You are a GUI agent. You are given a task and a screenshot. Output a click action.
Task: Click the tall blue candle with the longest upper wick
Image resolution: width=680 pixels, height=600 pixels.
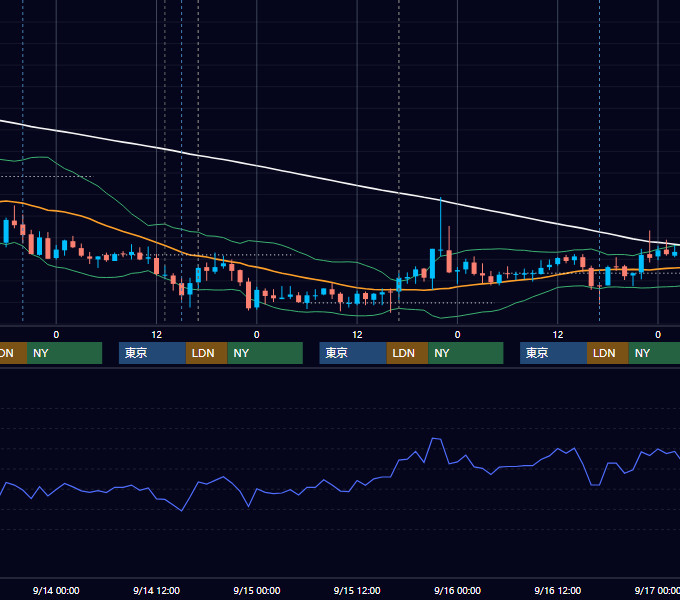tap(441, 225)
